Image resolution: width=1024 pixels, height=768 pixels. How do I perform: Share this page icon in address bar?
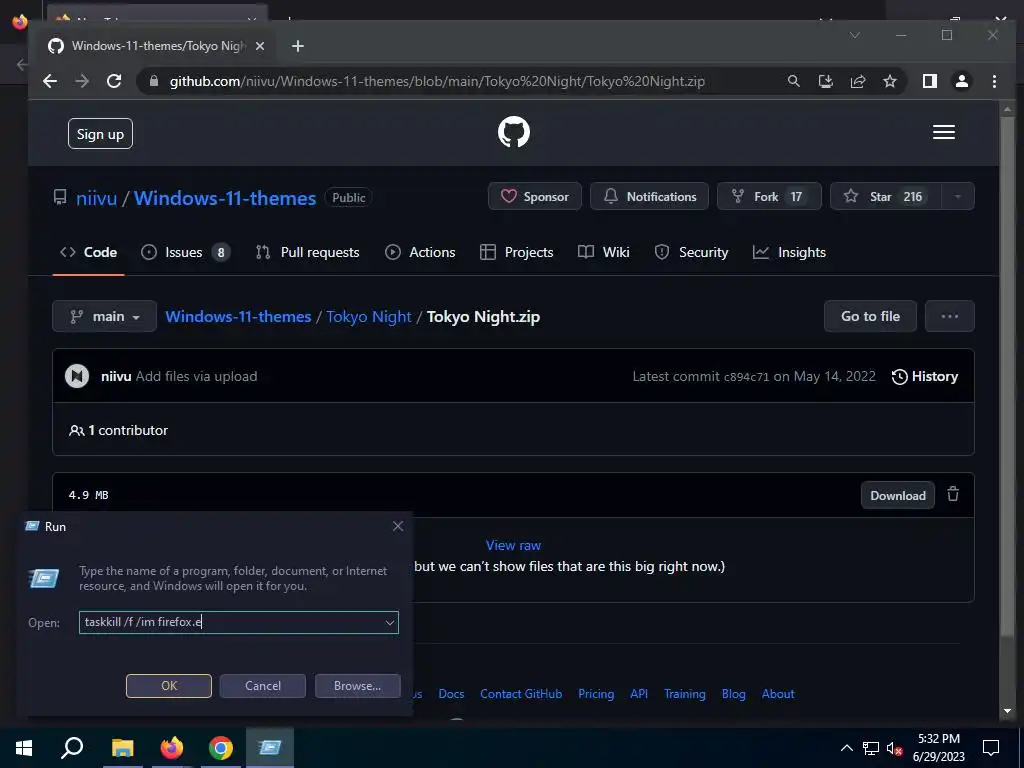pyautogui.click(x=857, y=81)
